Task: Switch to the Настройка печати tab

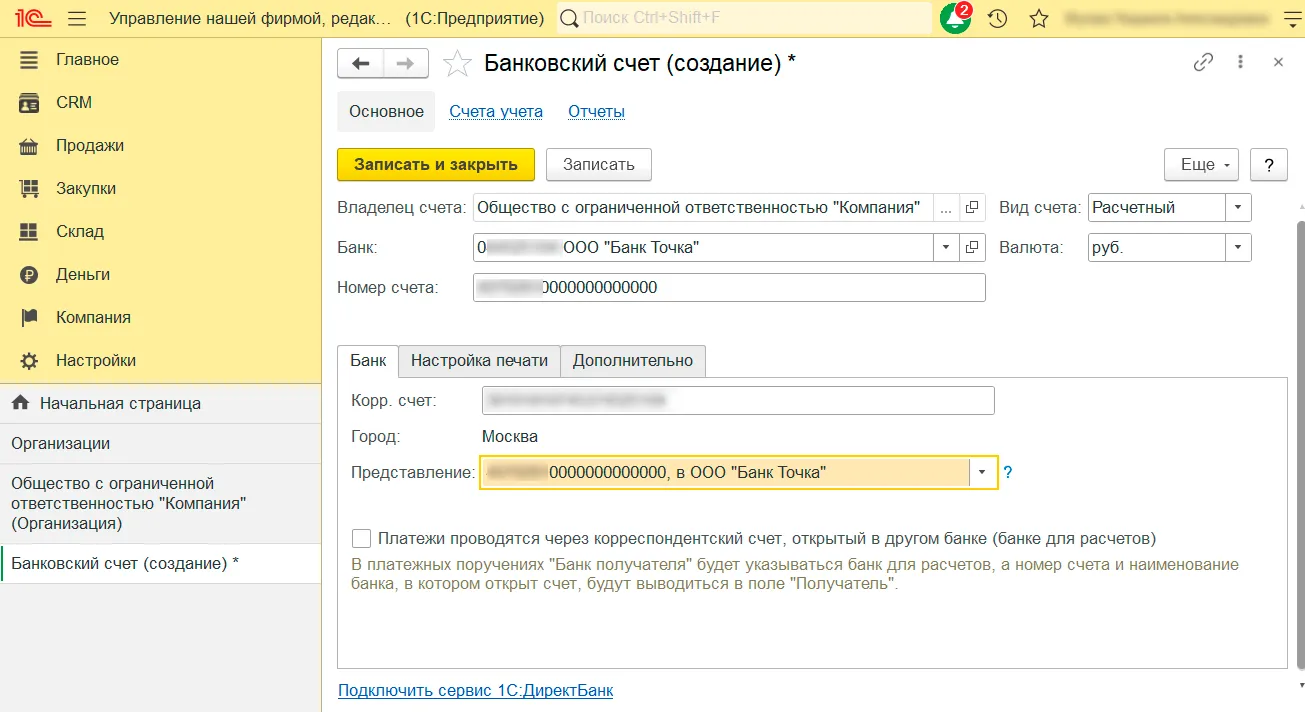Action: click(479, 361)
